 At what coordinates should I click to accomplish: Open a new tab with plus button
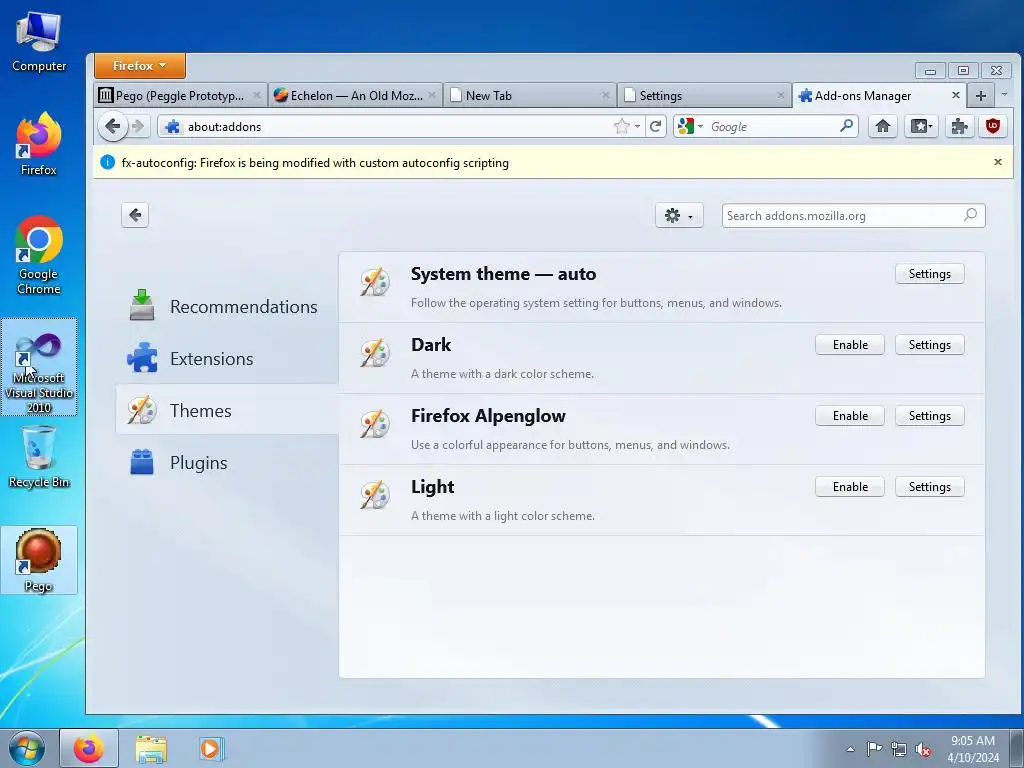(x=980, y=96)
